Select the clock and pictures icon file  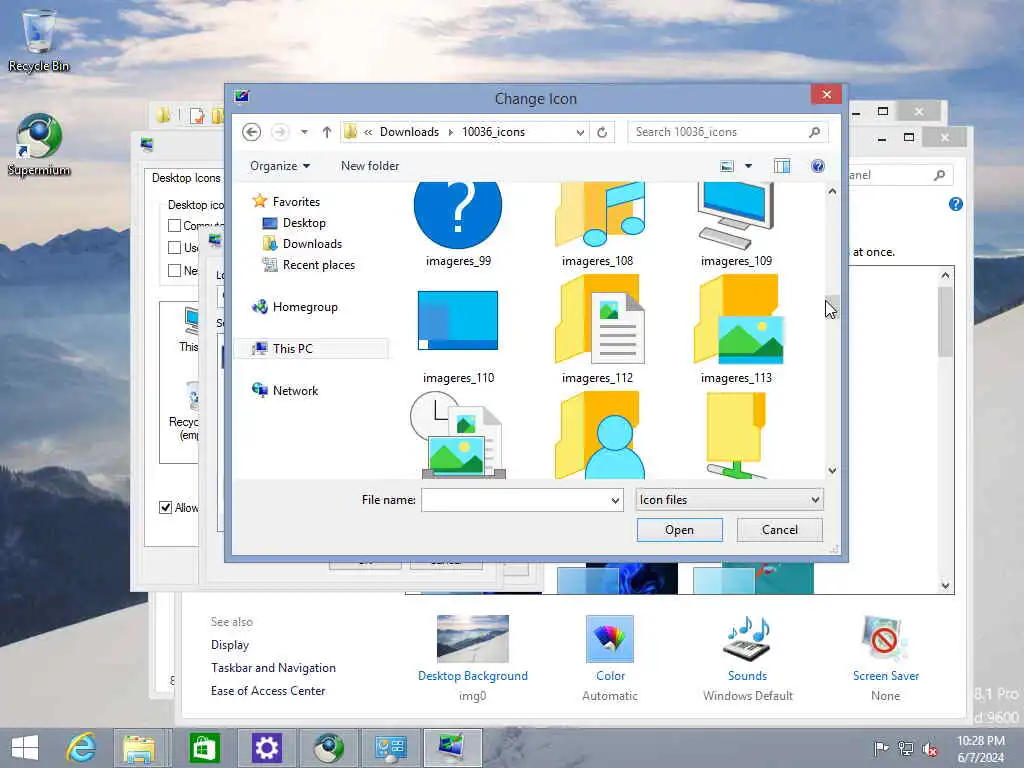[458, 435]
